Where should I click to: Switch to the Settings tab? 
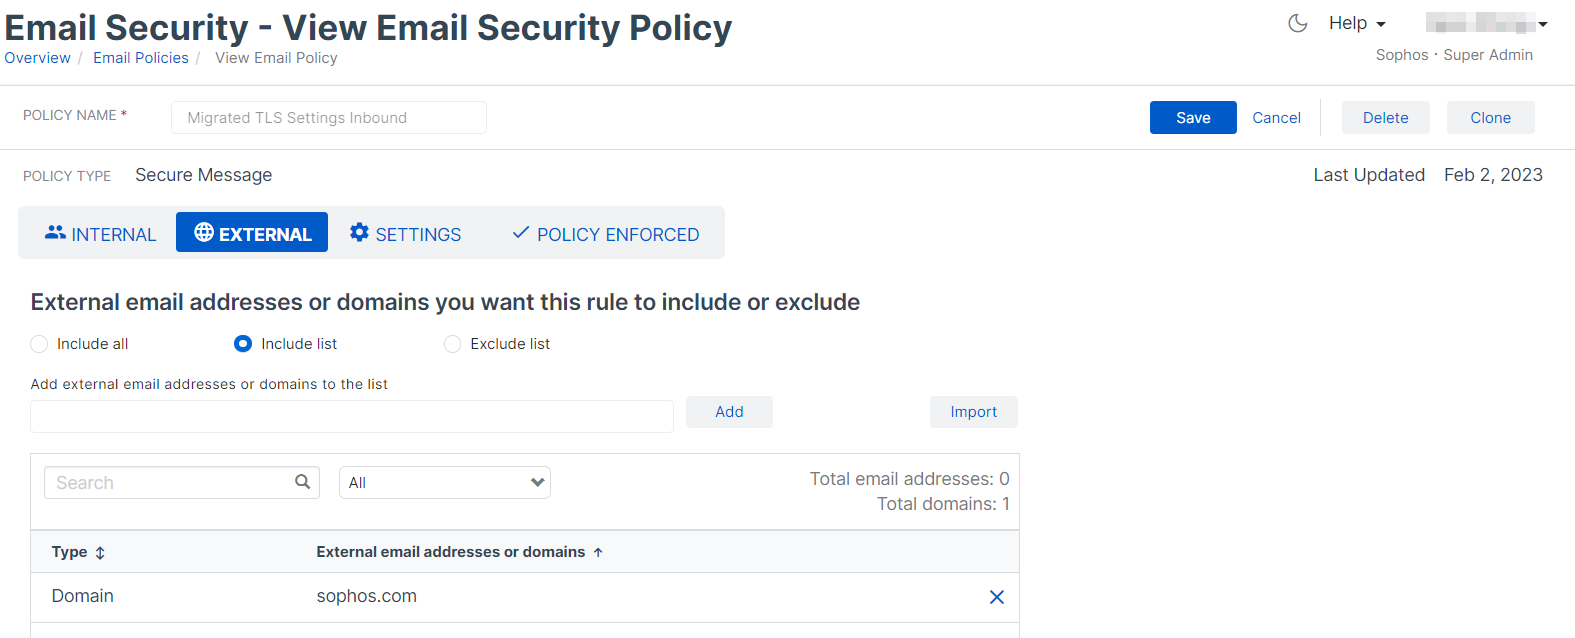tap(405, 234)
